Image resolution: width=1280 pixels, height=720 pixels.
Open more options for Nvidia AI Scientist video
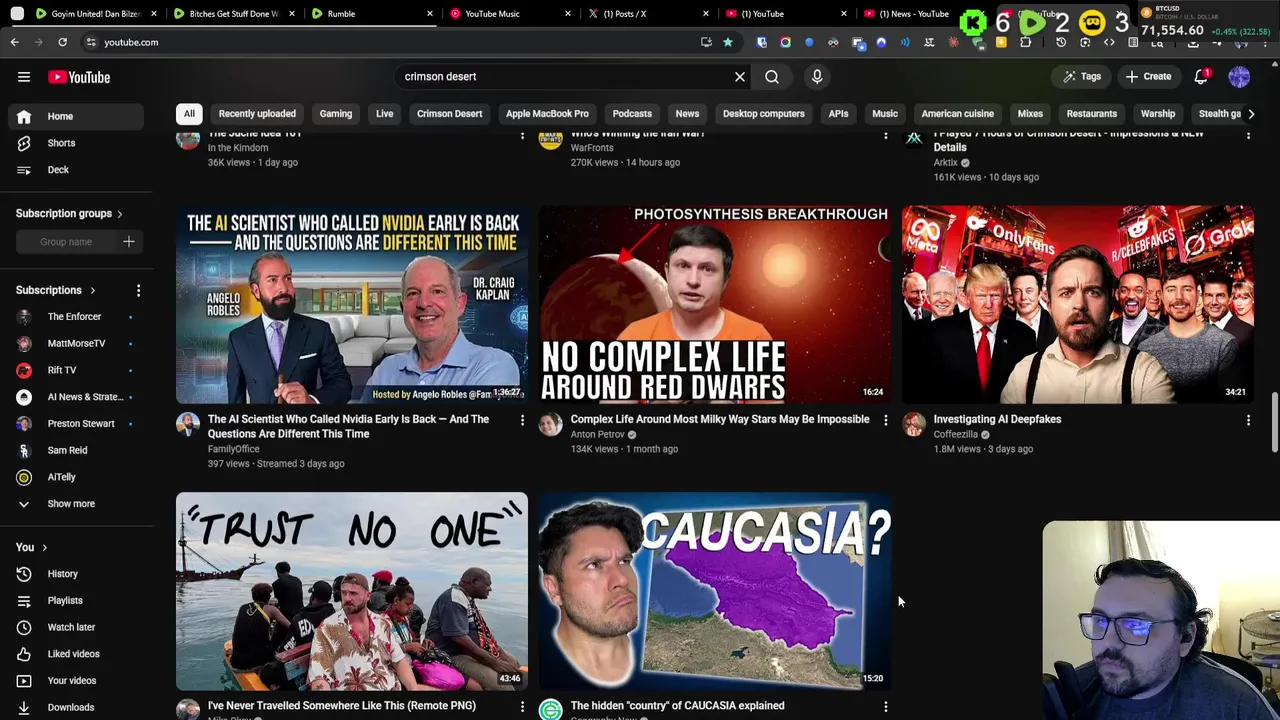click(x=522, y=421)
